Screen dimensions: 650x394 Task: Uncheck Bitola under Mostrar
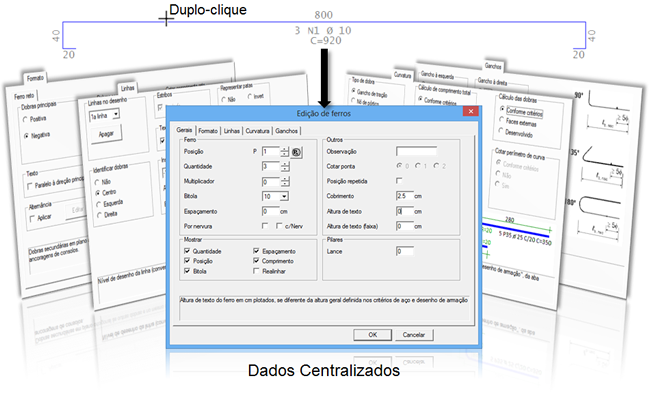pos(187,271)
